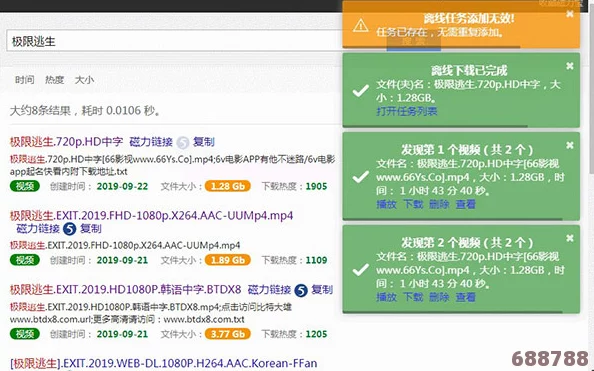This screenshot has width=594, height=371.
Task: Click 磁力链接 under the FHD-1080p UUMp4 result
Action: tap(38, 229)
